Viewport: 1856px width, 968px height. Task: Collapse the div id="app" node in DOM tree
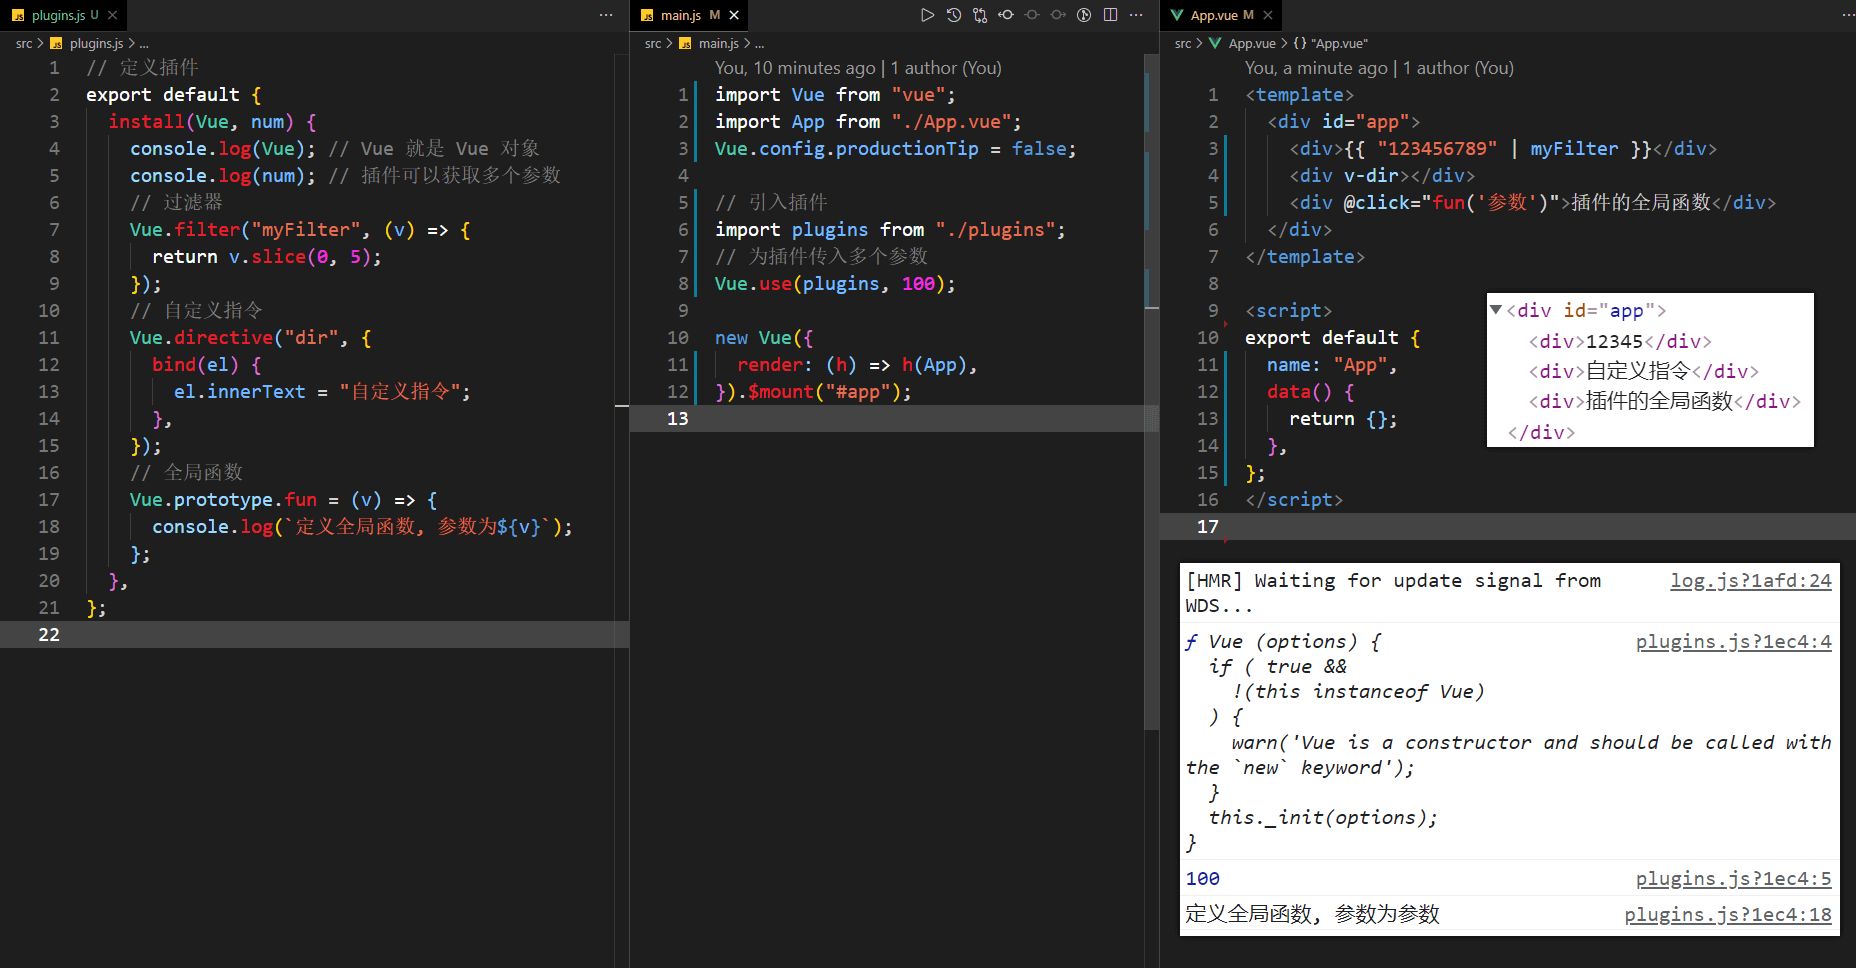point(1496,310)
